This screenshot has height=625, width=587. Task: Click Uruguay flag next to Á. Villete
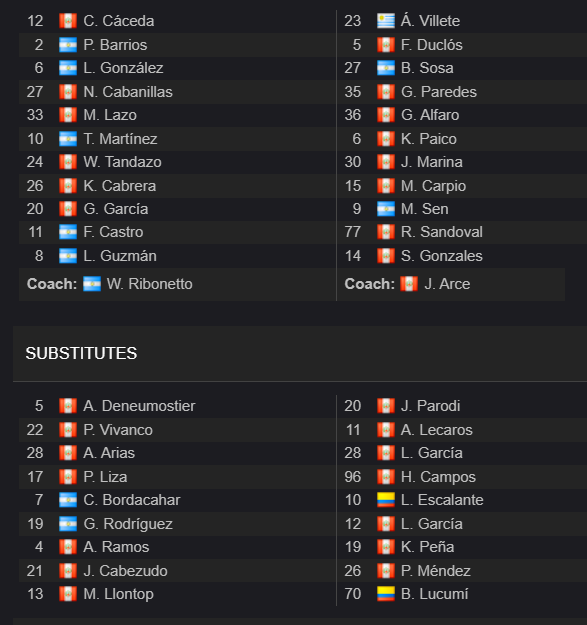[386, 21]
